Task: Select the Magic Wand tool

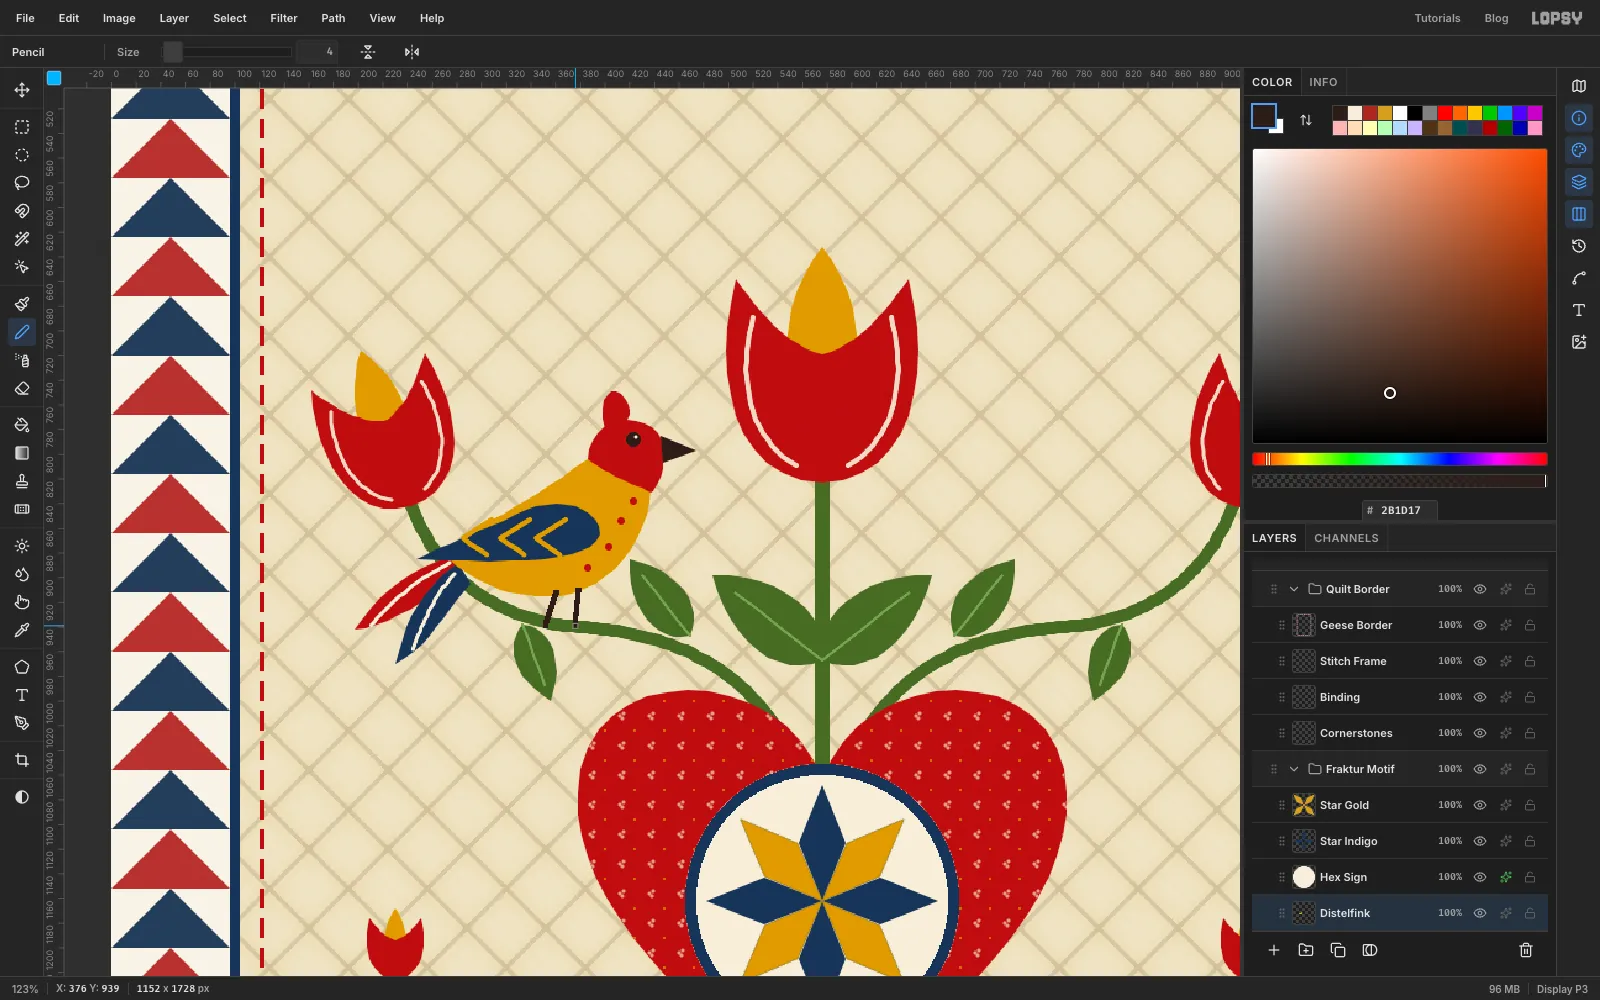Action: (x=21, y=239)
